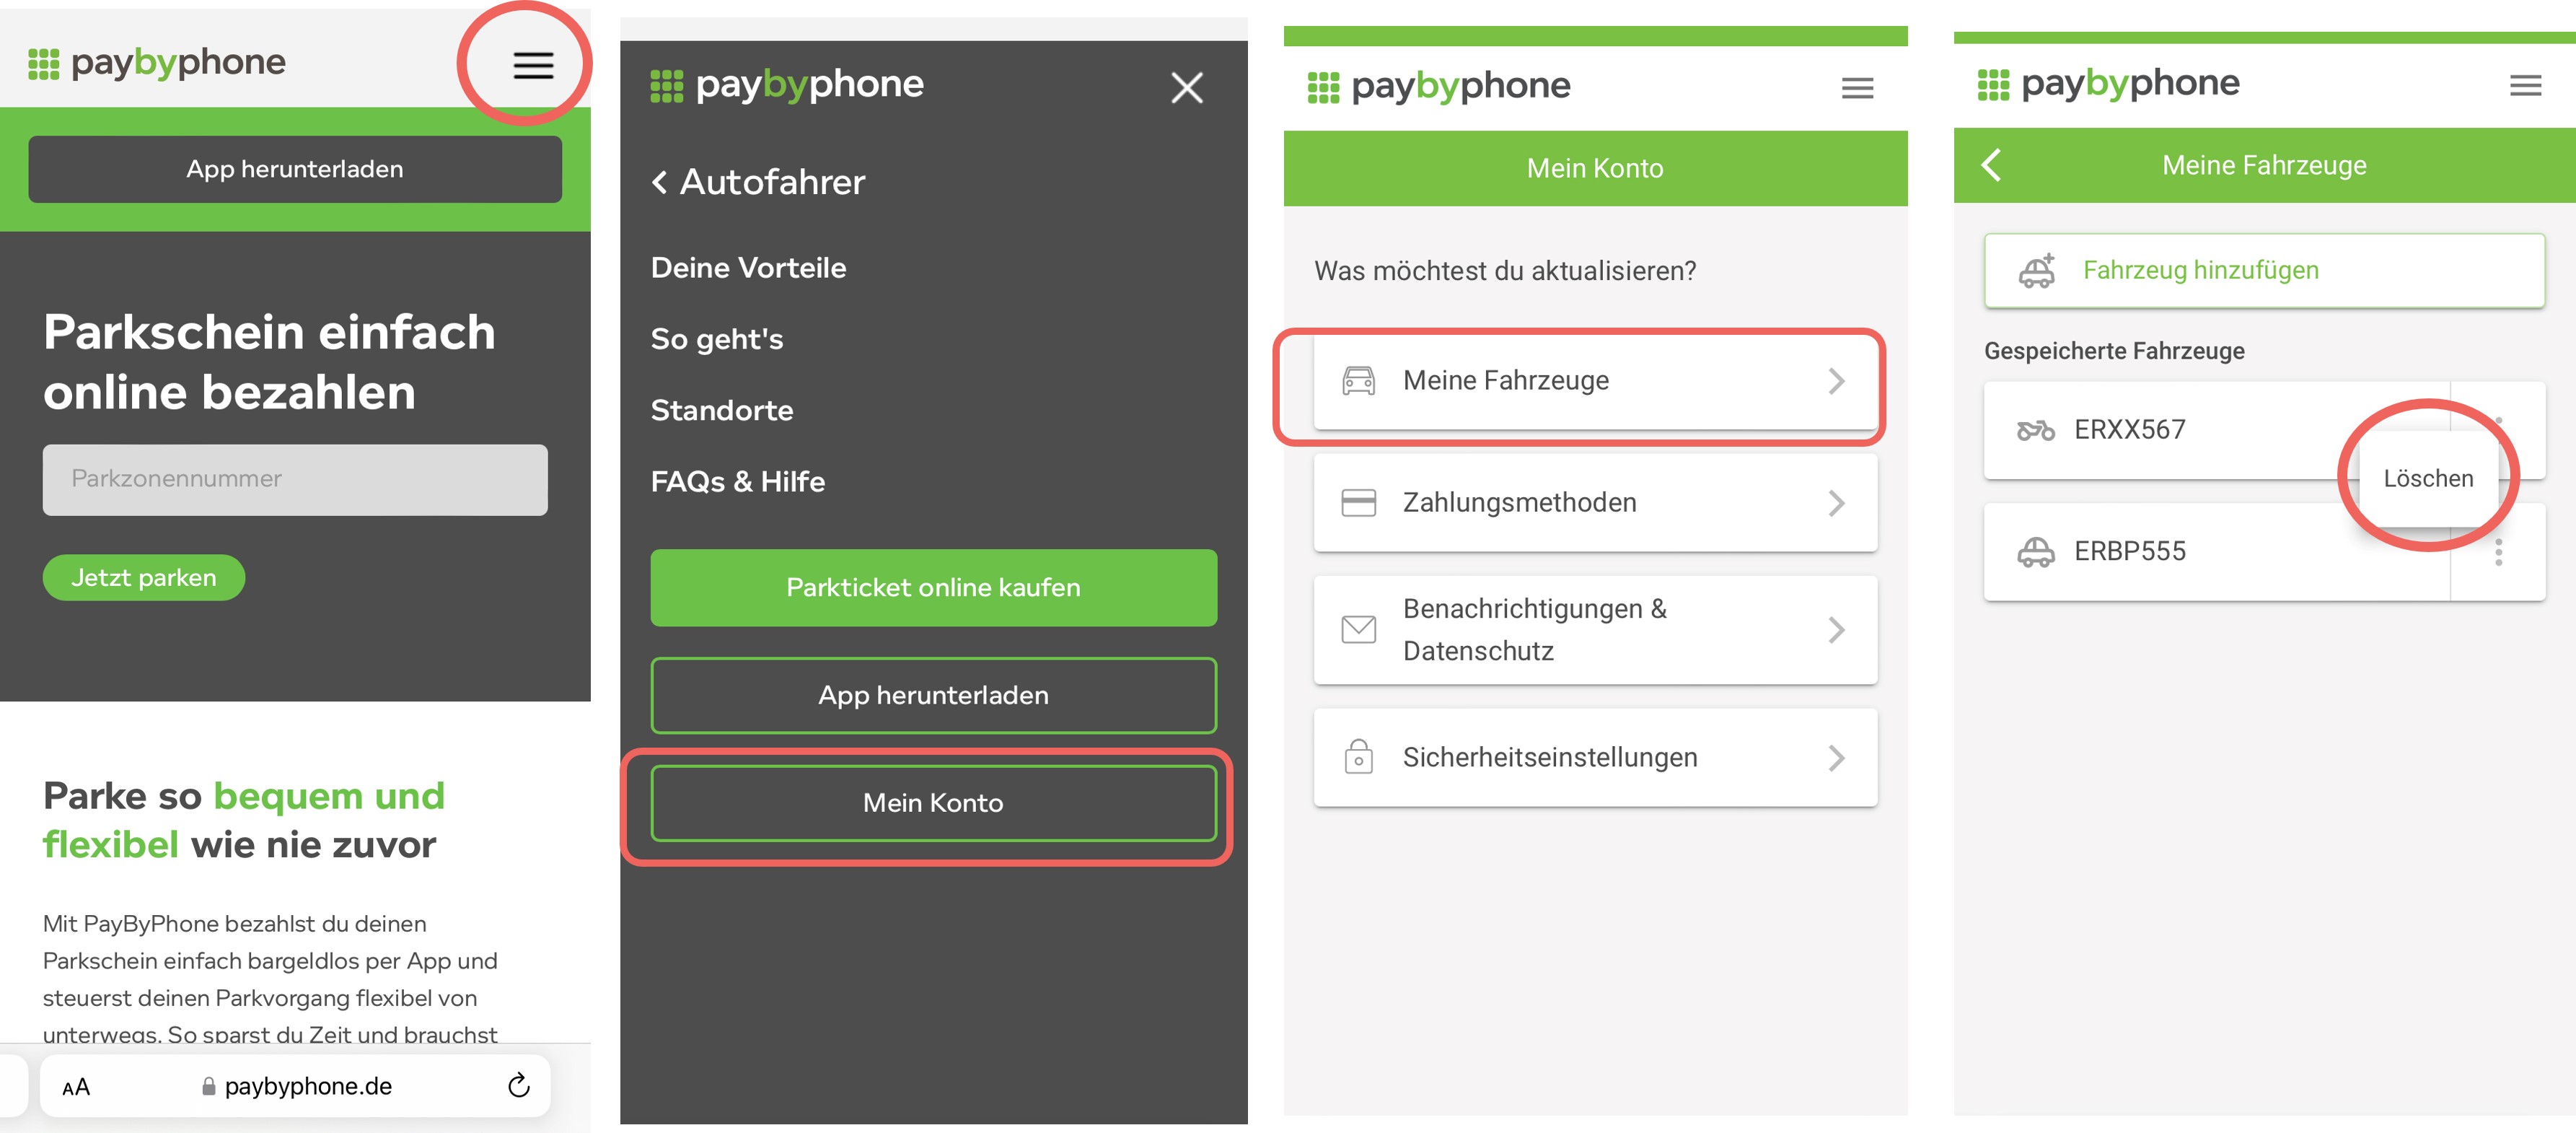2576x1133 pixels.
Task: Open three-dot options for ERBP555
Action: point(2498,552)
